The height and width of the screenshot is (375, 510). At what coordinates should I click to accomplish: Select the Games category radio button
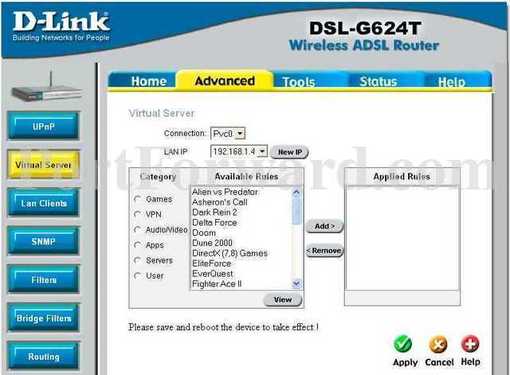pos(137,199)
